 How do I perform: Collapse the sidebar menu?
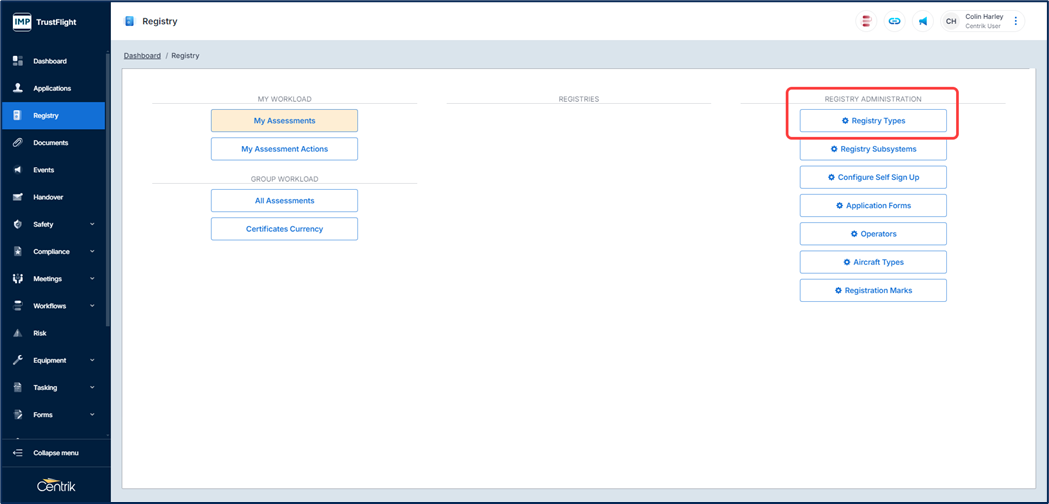click(55, 453)
